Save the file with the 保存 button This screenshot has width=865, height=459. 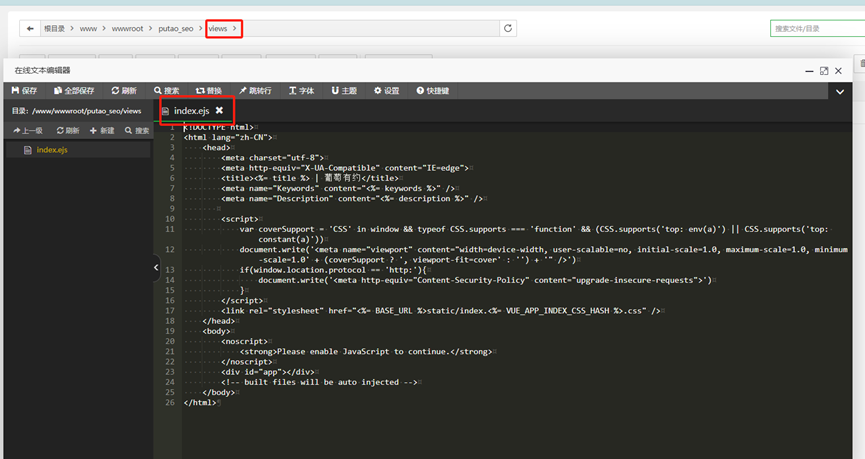pyautogui.click(x=24, y=90)
